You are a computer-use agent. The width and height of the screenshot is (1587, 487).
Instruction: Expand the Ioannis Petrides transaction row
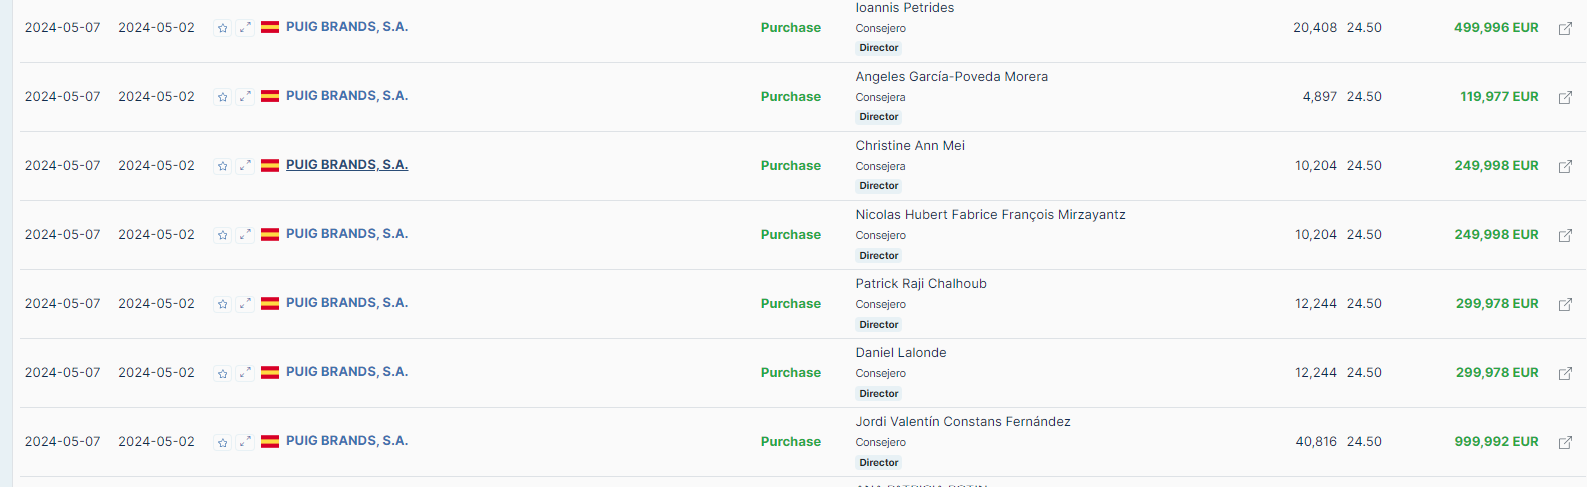point(245,28)
